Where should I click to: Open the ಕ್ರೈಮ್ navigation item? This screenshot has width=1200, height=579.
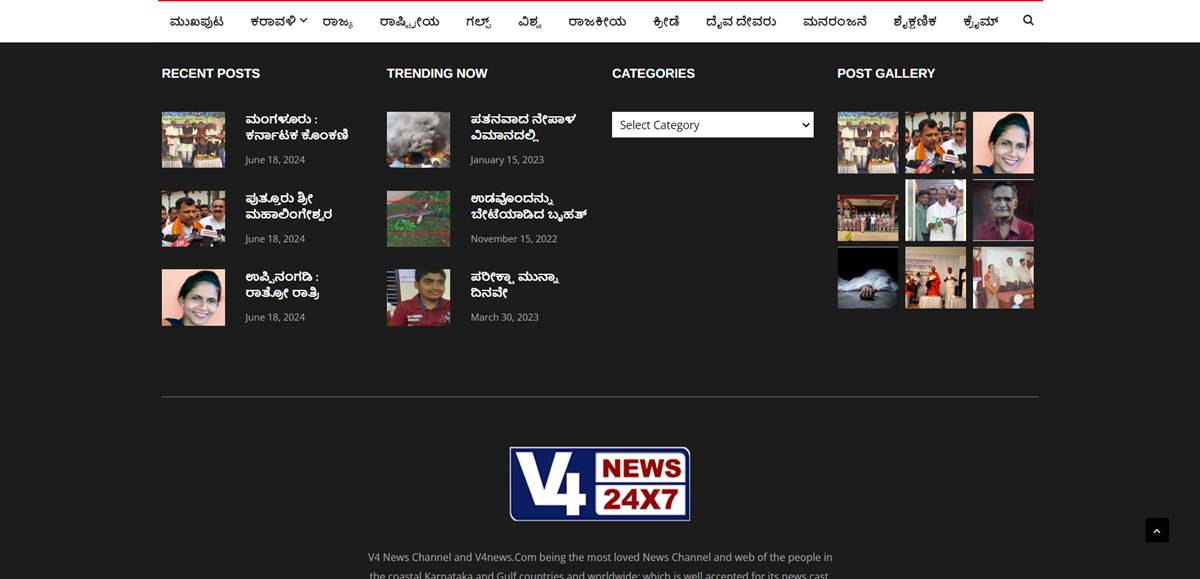coord(980,22)
